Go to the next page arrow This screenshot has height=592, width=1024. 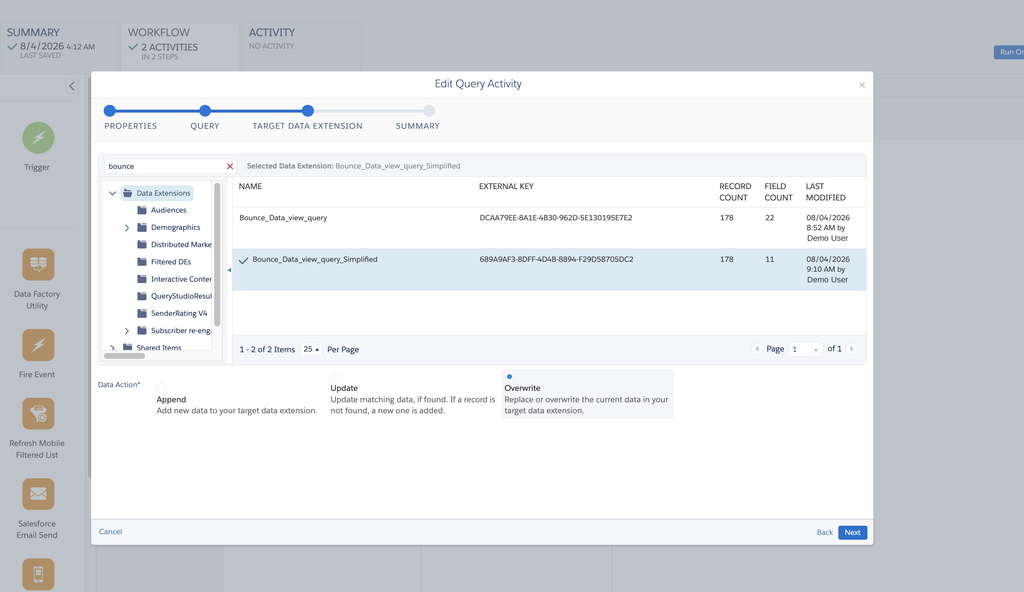852,349
